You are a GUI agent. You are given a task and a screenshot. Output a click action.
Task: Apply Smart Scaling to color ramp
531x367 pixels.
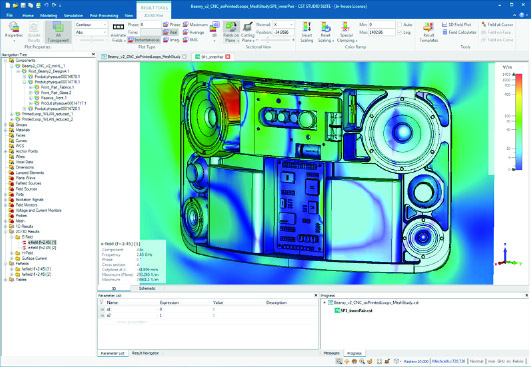(307, 32)
